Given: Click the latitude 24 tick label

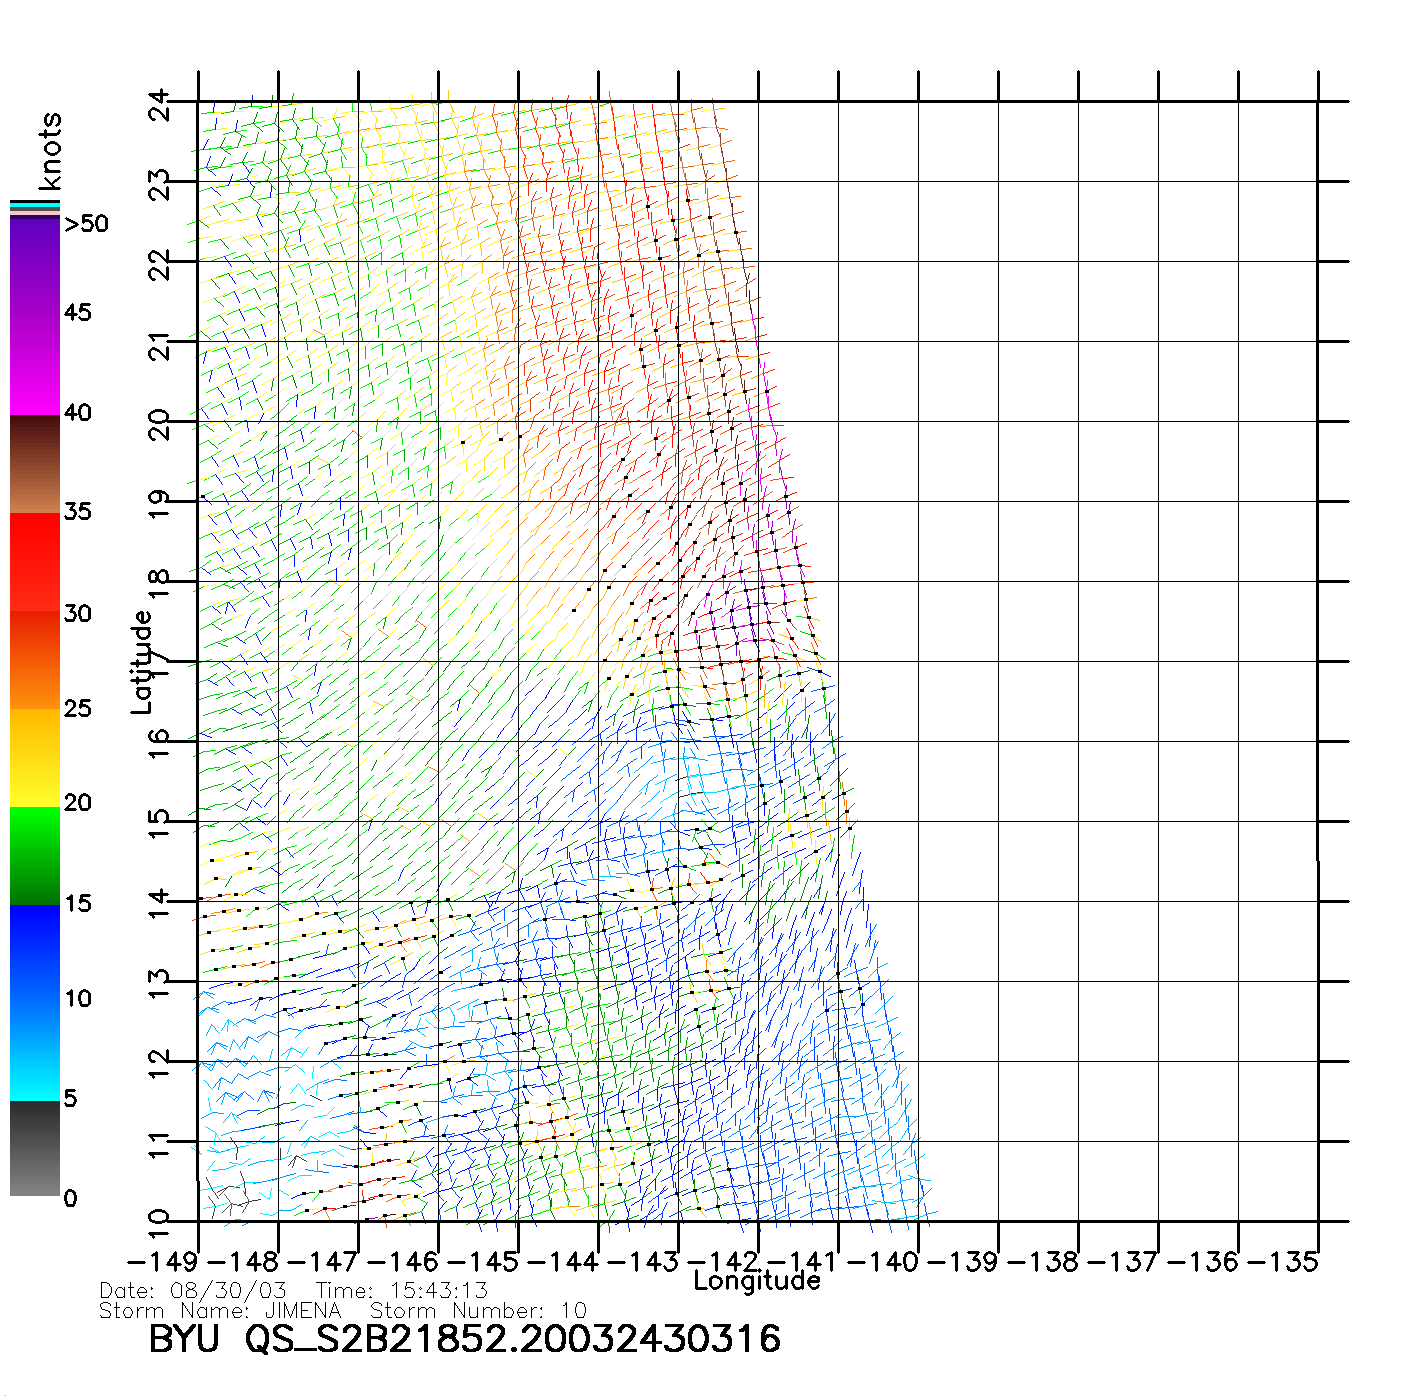Looking at the screenshot, I should point(160,104).
